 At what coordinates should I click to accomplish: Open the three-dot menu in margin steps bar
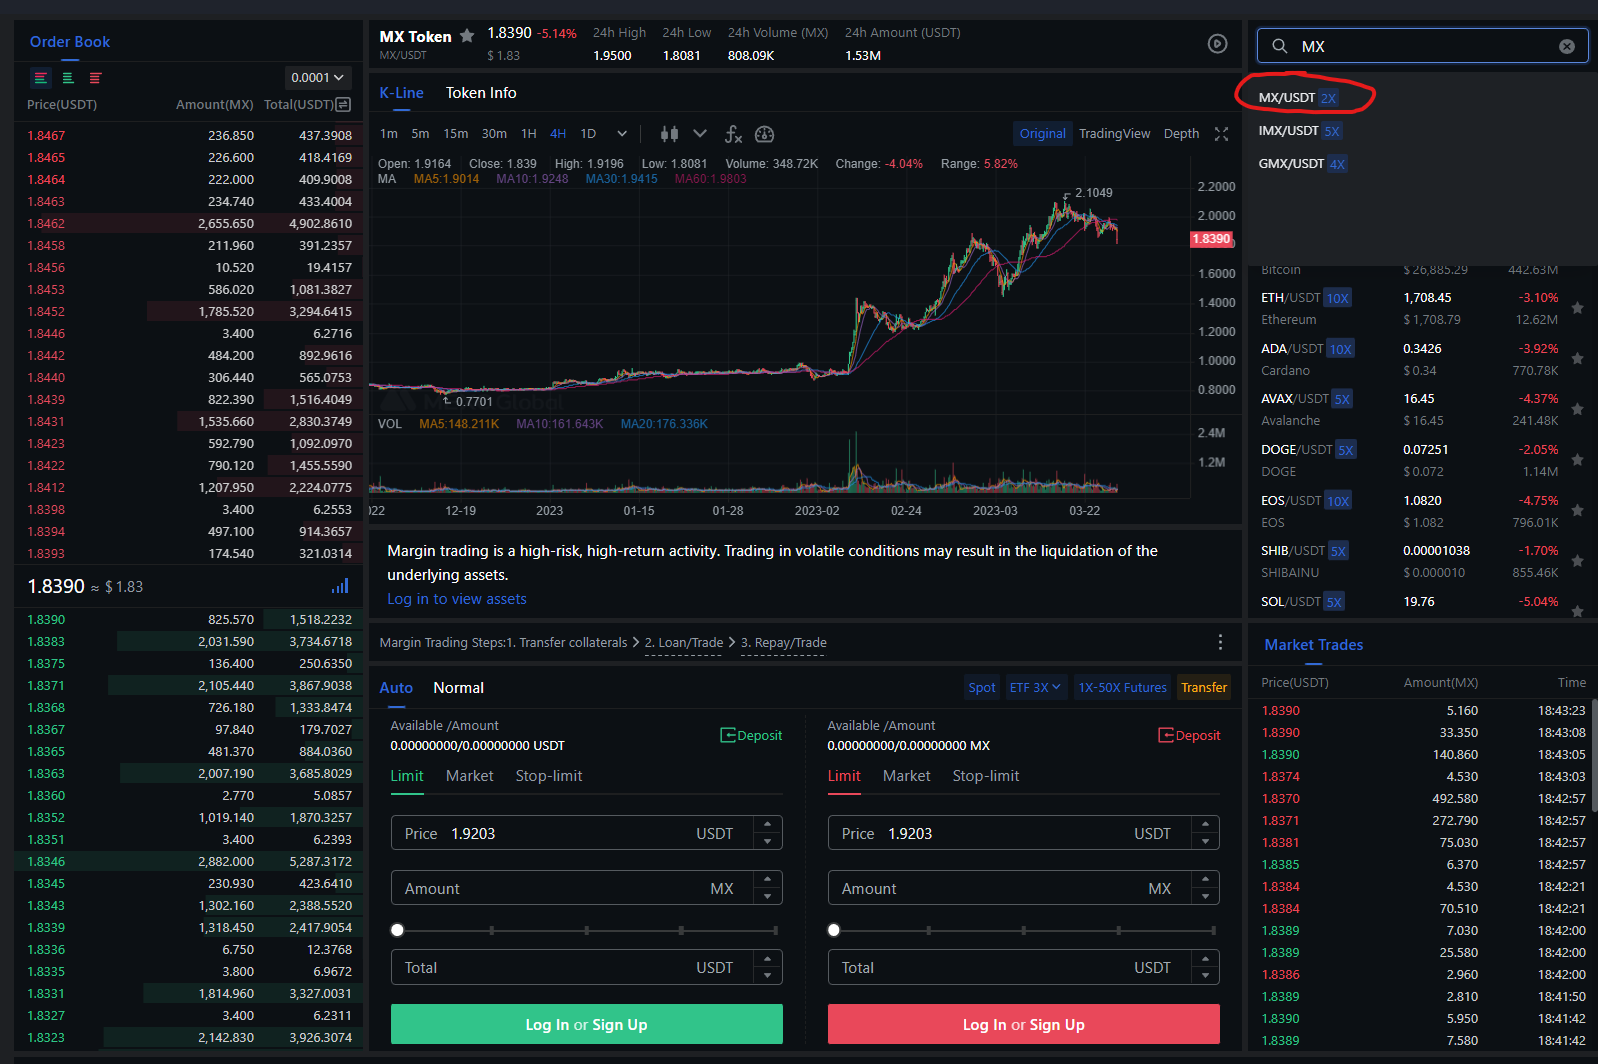(x=1220, y=642)
